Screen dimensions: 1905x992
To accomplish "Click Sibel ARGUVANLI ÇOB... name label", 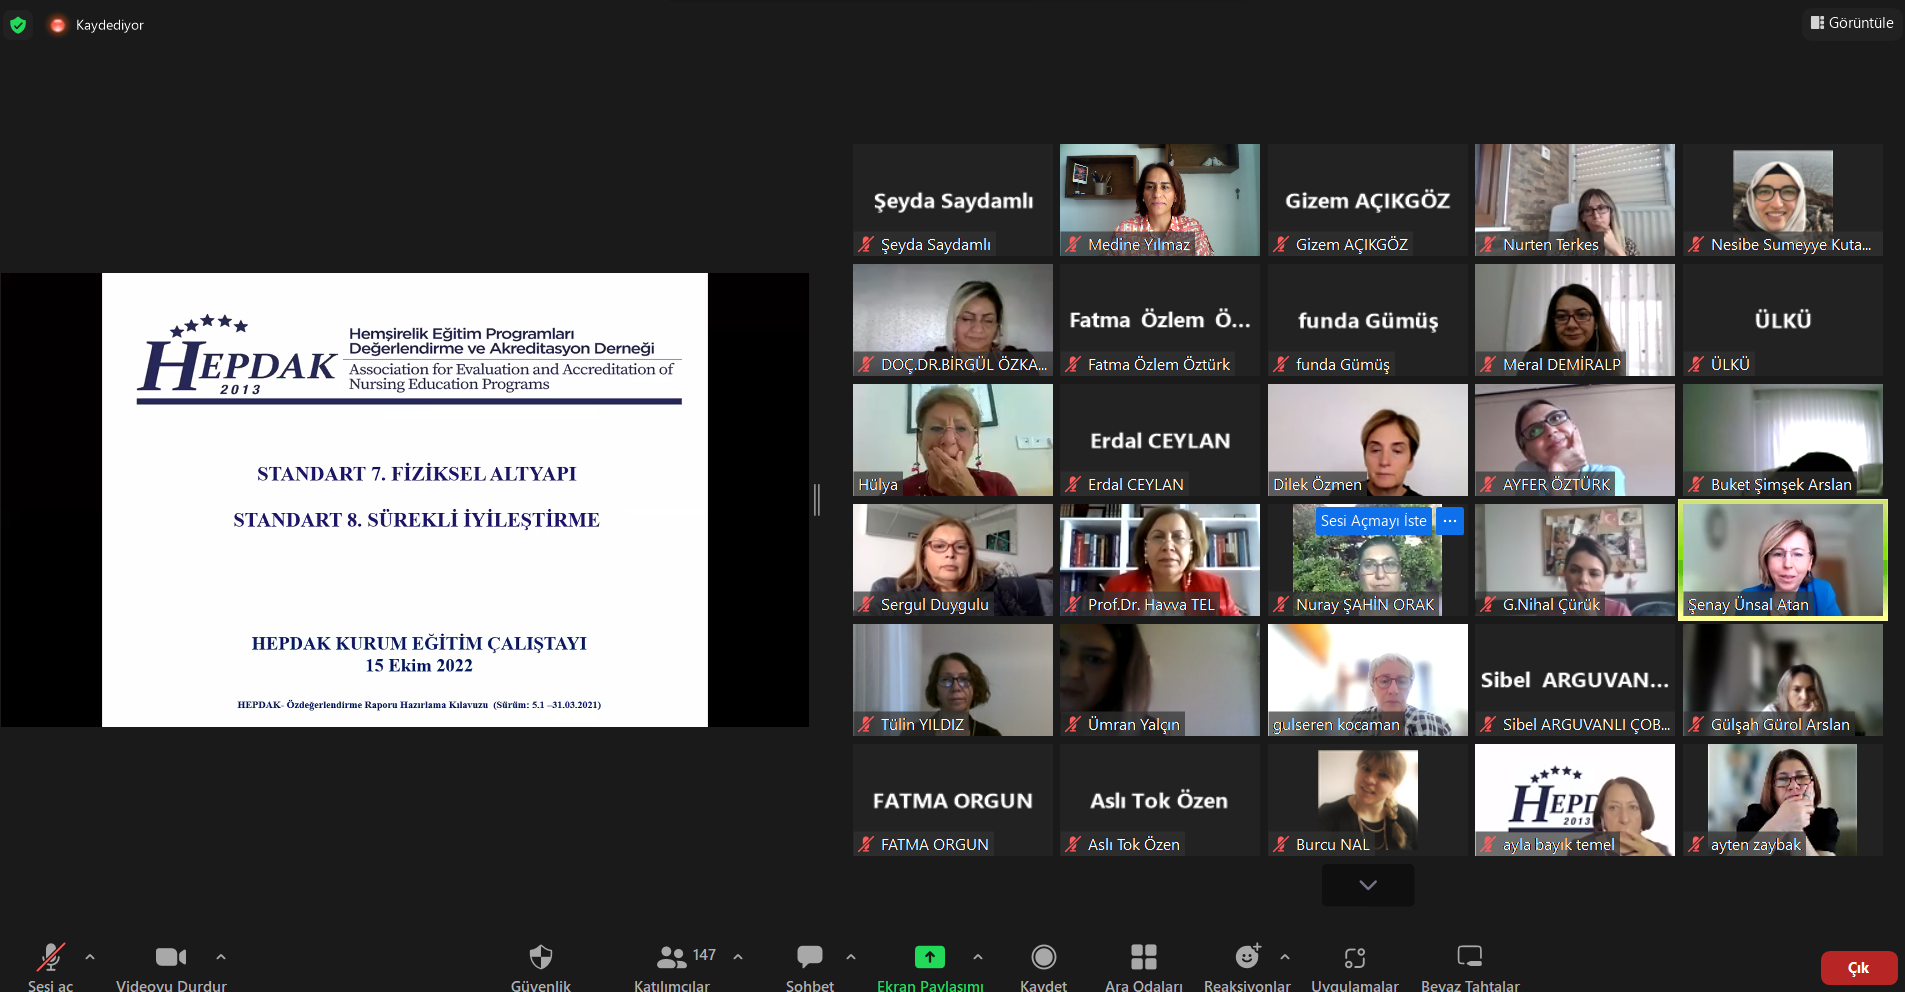I will pos(1587,724).
